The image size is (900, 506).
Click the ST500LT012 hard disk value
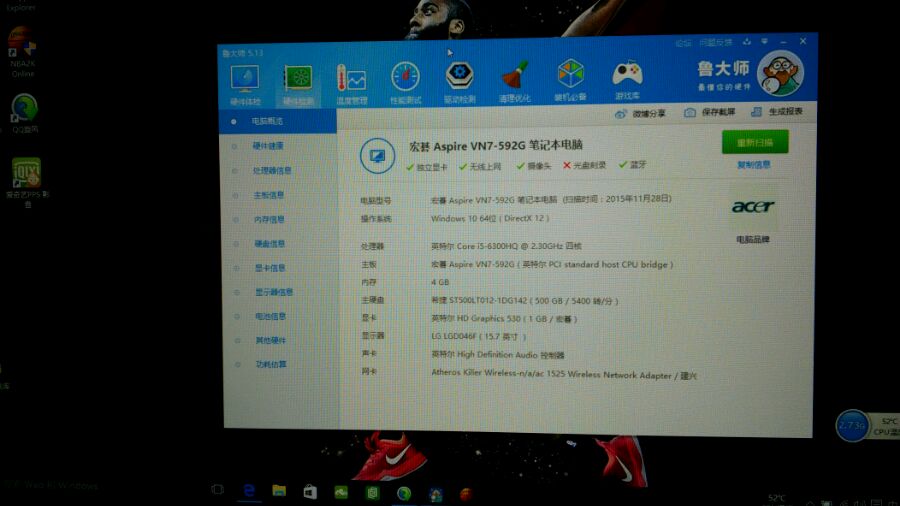pyautogui.click(x=525, y=301)
